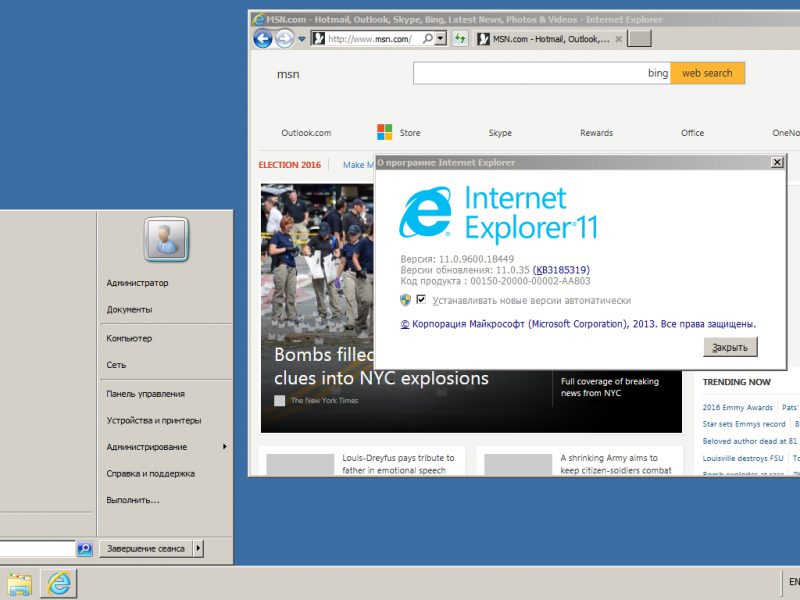Click the Back arrow in Internet Explorer
The width and height of the screenshot is (800, 600).
pyautogui.click(x=263, y=39)
